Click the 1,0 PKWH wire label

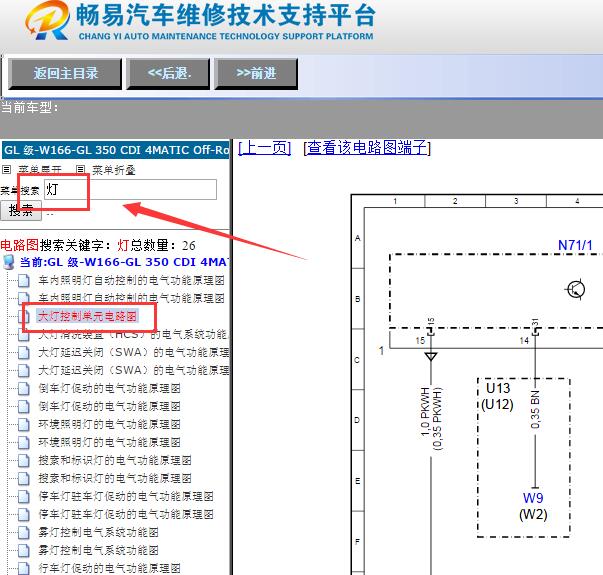pos(425,412)
